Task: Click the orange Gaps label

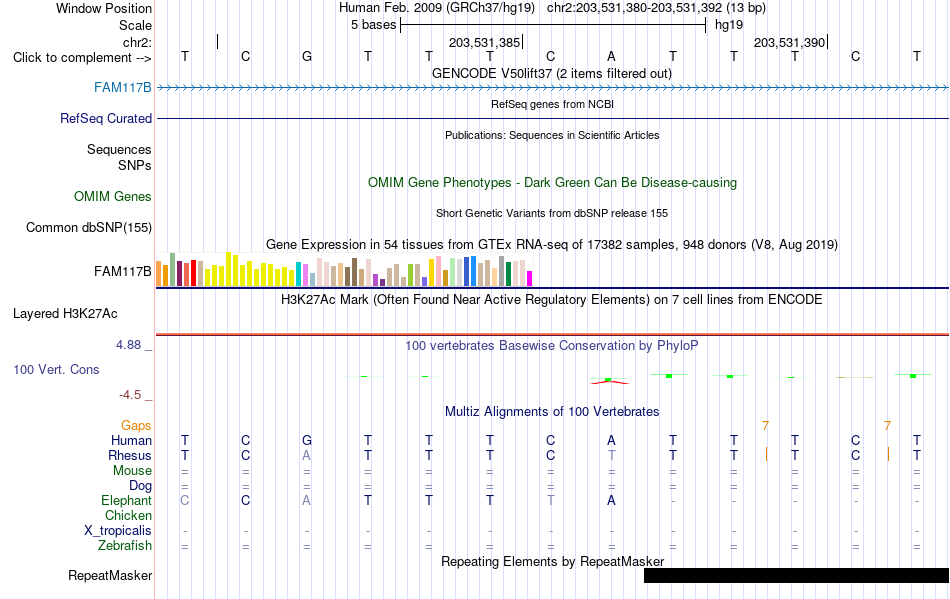Action: [x=136, y=426]
